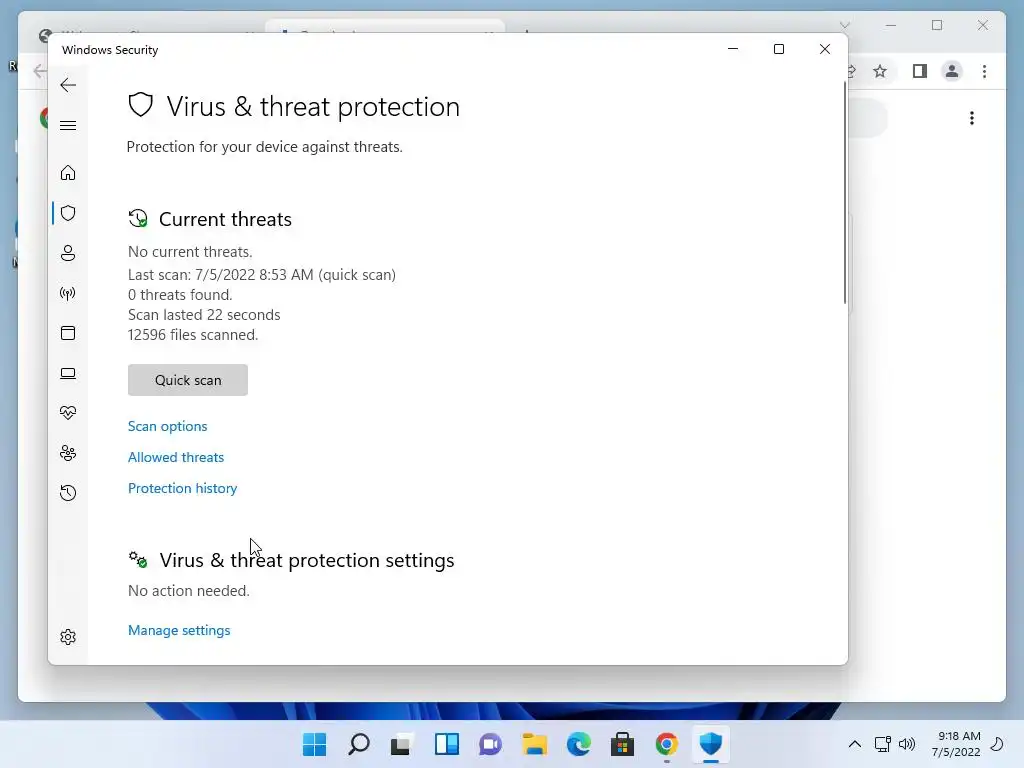Image resolution: width=1024 pixels, height=768 pixels.
Task: Go back using the back arrow
Action: pyautogui.click(x=68, y=85)
